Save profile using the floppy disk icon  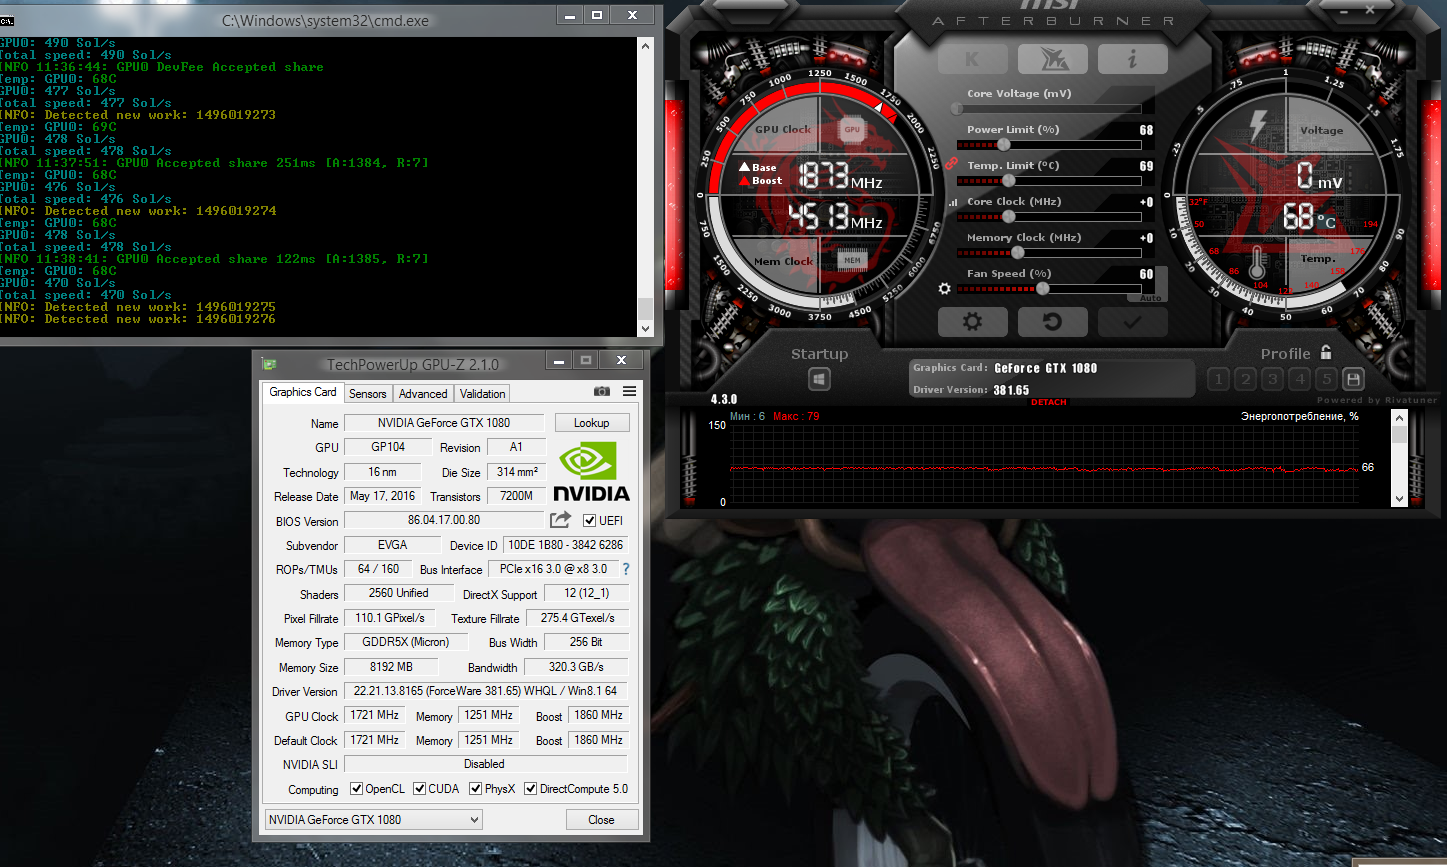(x=1353, y=379)
